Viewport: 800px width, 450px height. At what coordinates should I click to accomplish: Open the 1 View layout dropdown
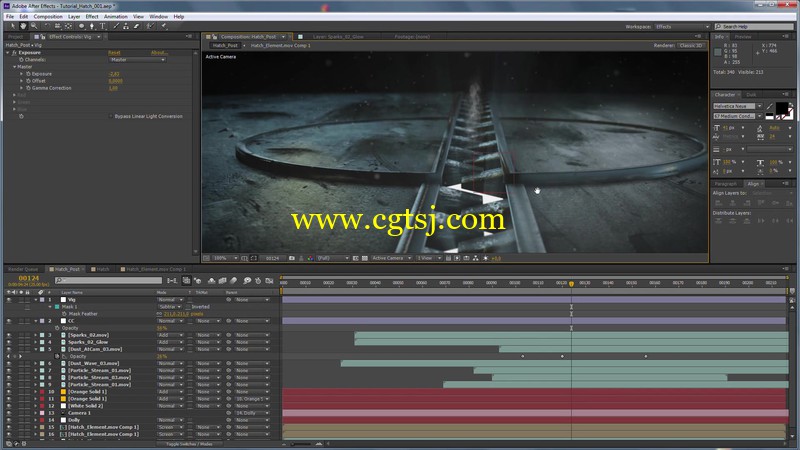point(429,258)
